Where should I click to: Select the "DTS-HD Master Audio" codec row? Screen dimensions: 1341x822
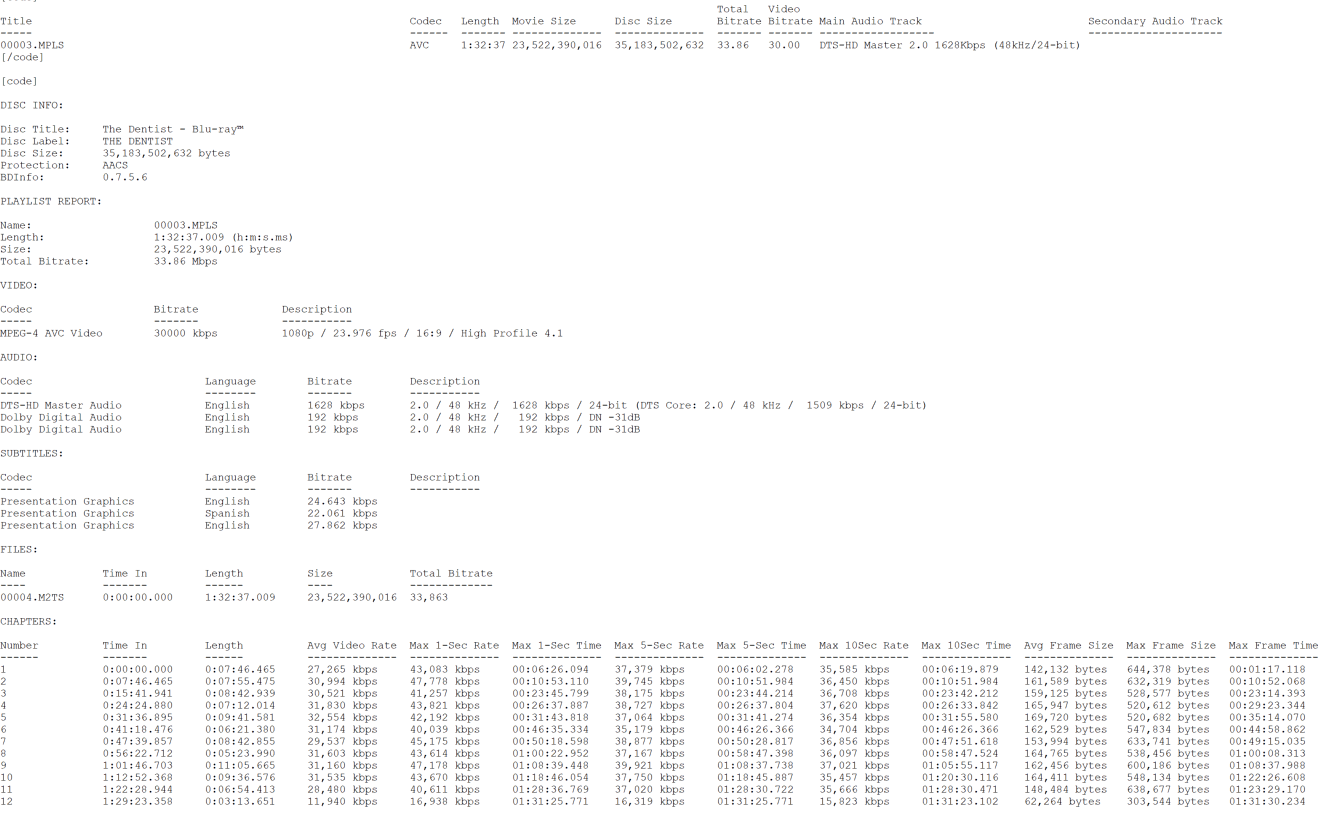click(x=61, y=405)
